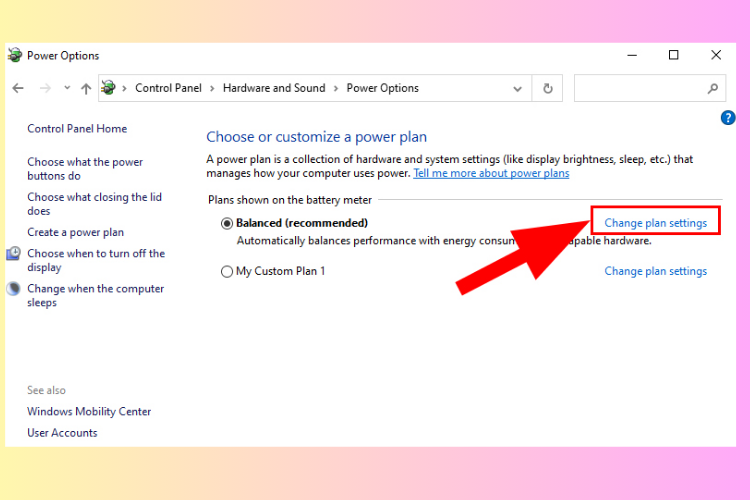Image resolution: width=750 pixels, height=500 pixels.
Task: Open Help via the blue question mark
Action: 728,118
